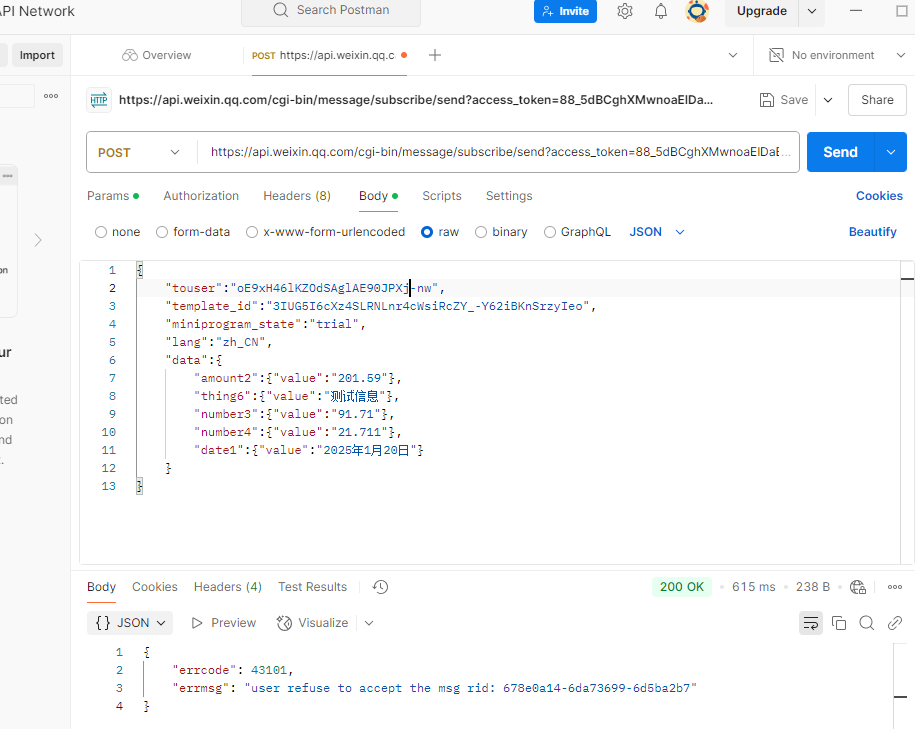Open response Headers (4) tab
This screenshot has height=729, width=915.
click(228, 587)
